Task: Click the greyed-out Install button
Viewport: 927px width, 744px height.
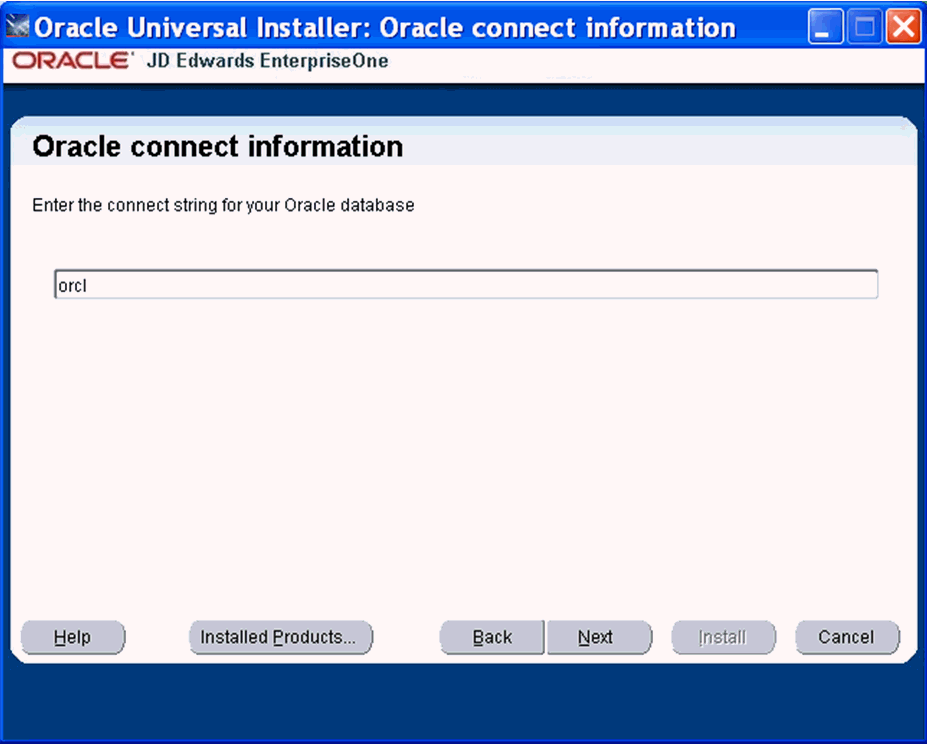Action: click(723, 637)
